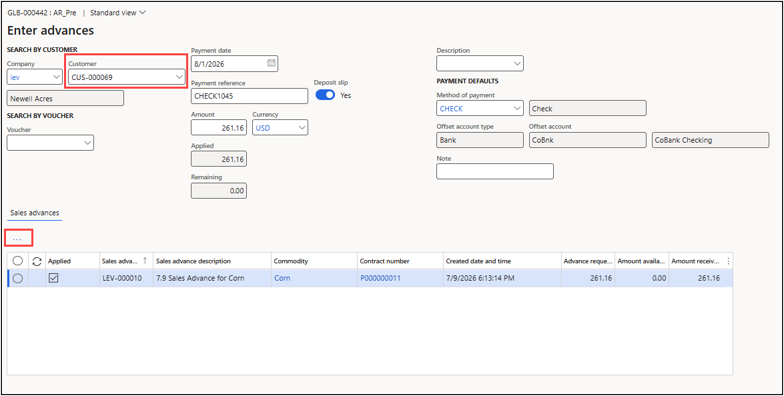This screenshot has width=784, height=396.
Task: Click the Amount 261.16 input field
Action: point(219,128)
